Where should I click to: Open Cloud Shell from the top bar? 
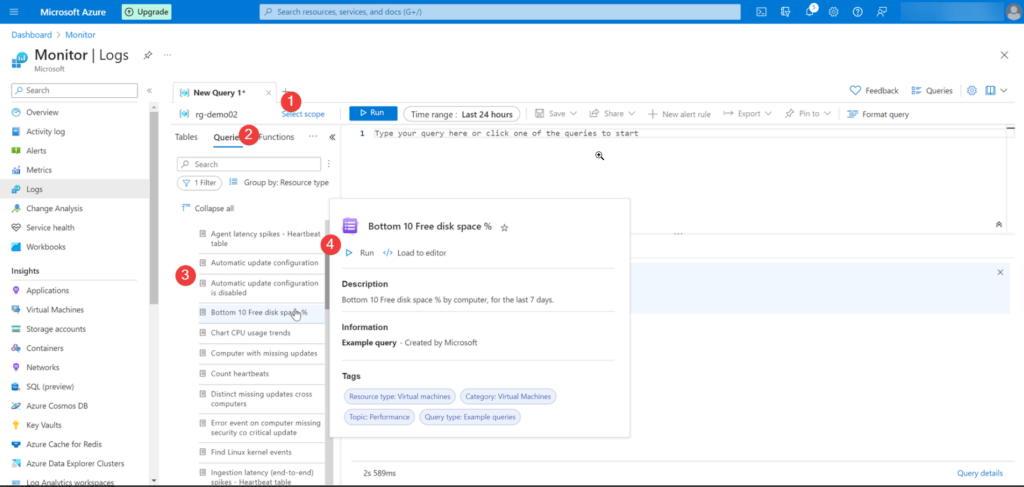tap(761, 12)
